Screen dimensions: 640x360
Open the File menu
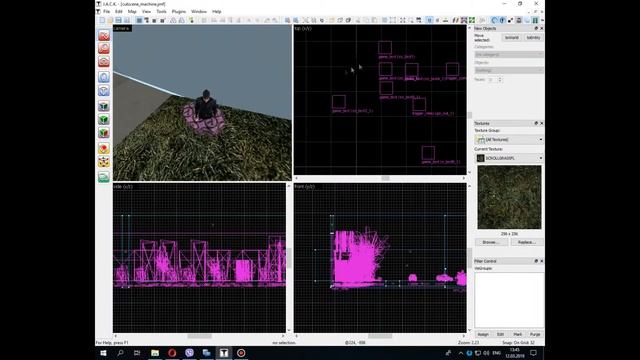tap(107, 11)
